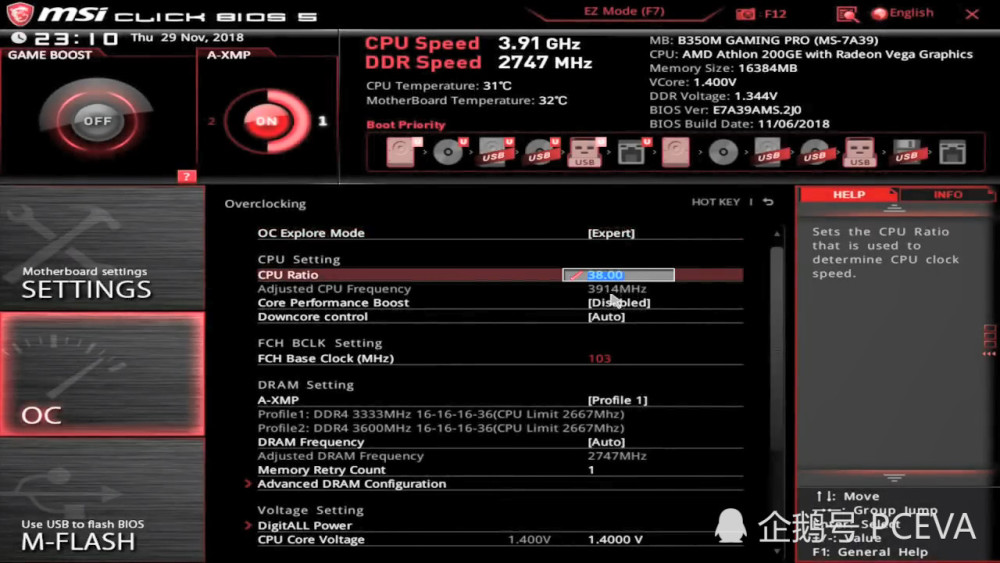Open the red question mark help icon
Viewport: 1000px width, 563px height.
click(186, 177)
